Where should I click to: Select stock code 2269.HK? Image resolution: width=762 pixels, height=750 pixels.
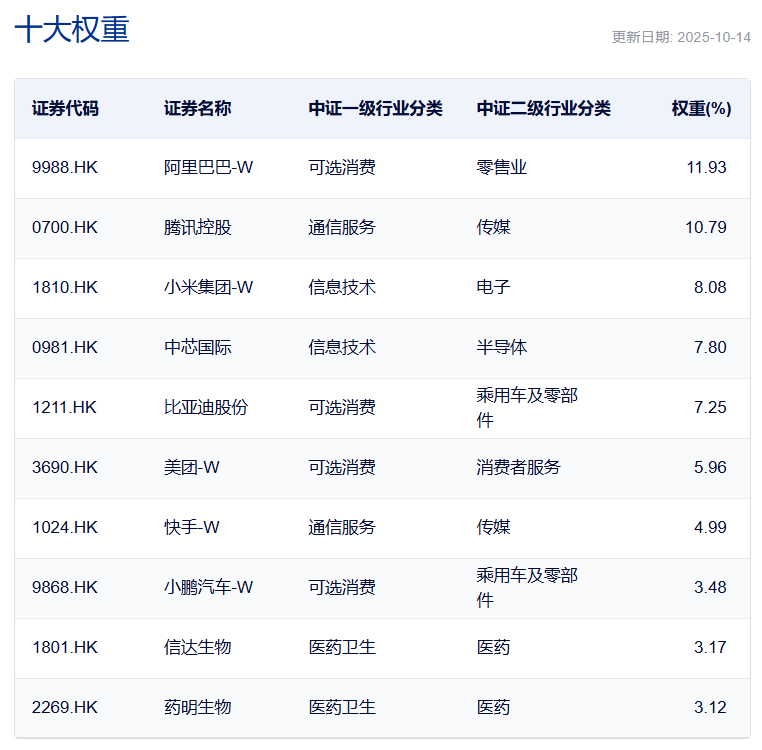coord(65,708)
